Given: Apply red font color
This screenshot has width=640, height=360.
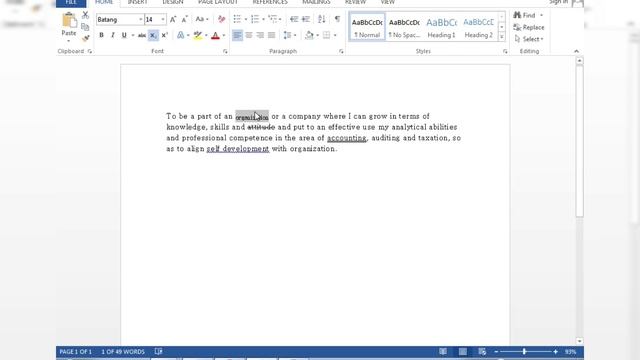Looking at the screenshot, I should click(x=216, y=36).
